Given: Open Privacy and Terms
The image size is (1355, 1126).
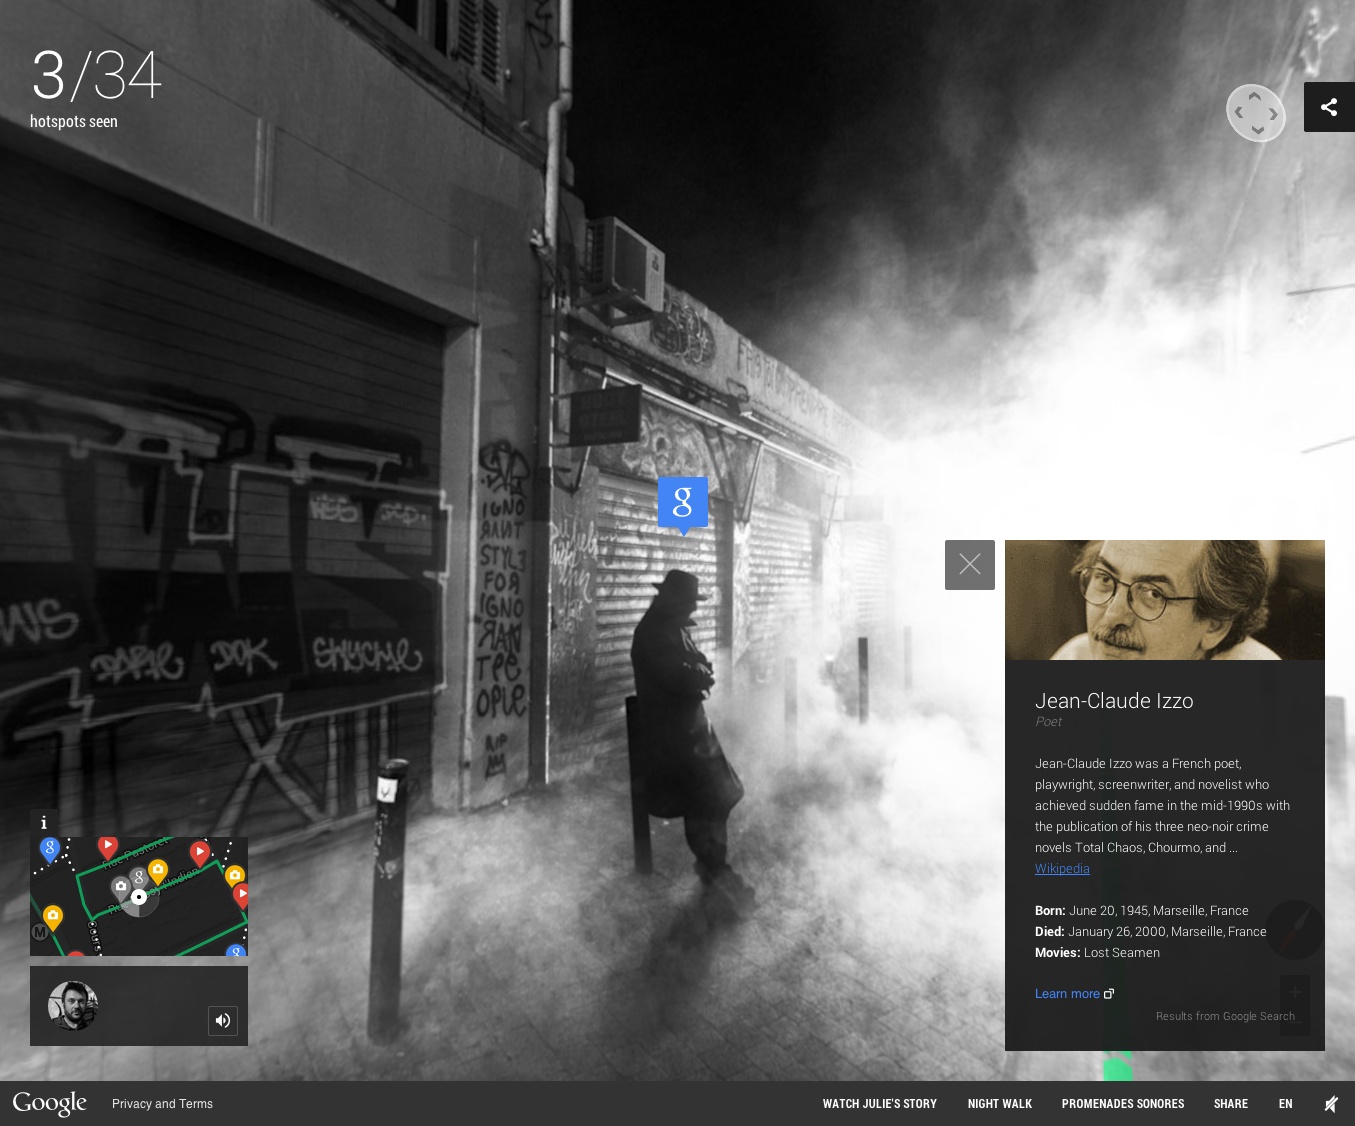Looking at the screenshot, I should point(162,1104).
